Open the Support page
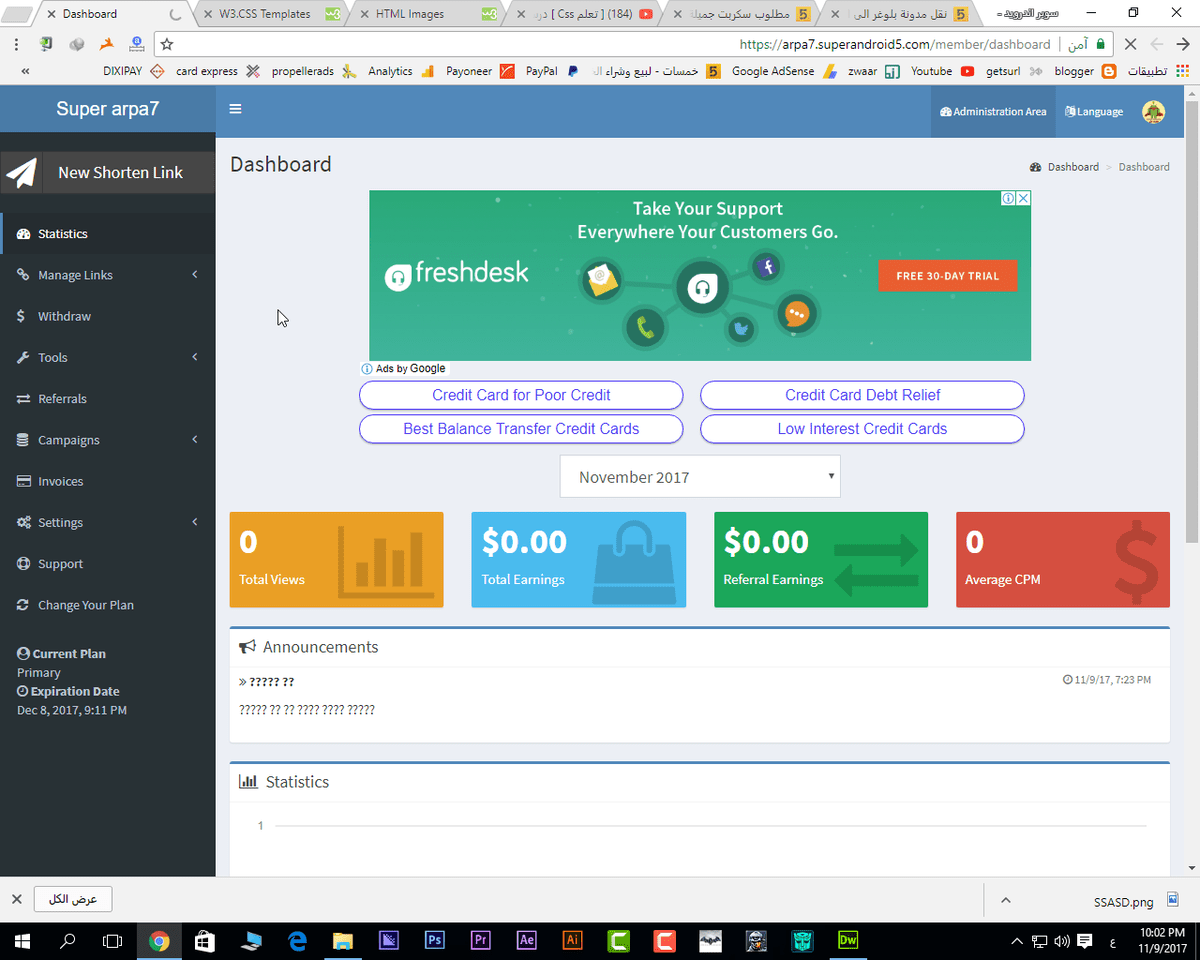This screenshot has height=960, width=1200. point(108,563)
